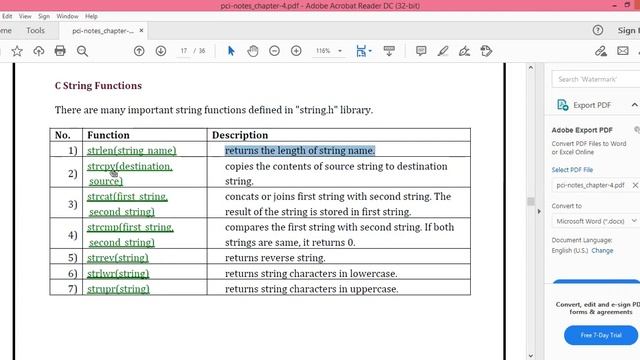Open the Window menu

point(67,16)
